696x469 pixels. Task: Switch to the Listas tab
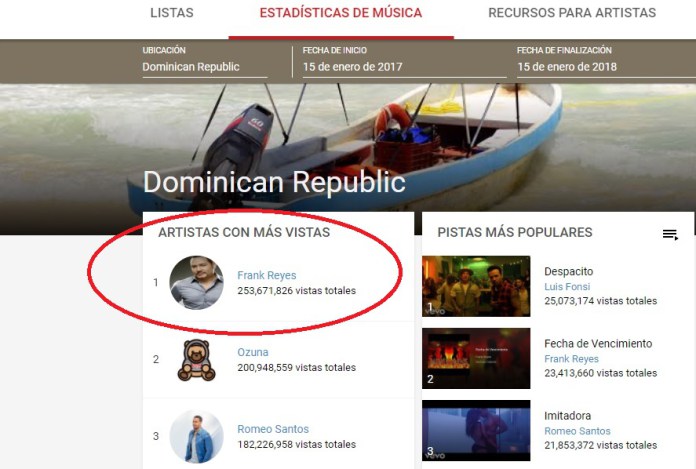coord(172,14)
